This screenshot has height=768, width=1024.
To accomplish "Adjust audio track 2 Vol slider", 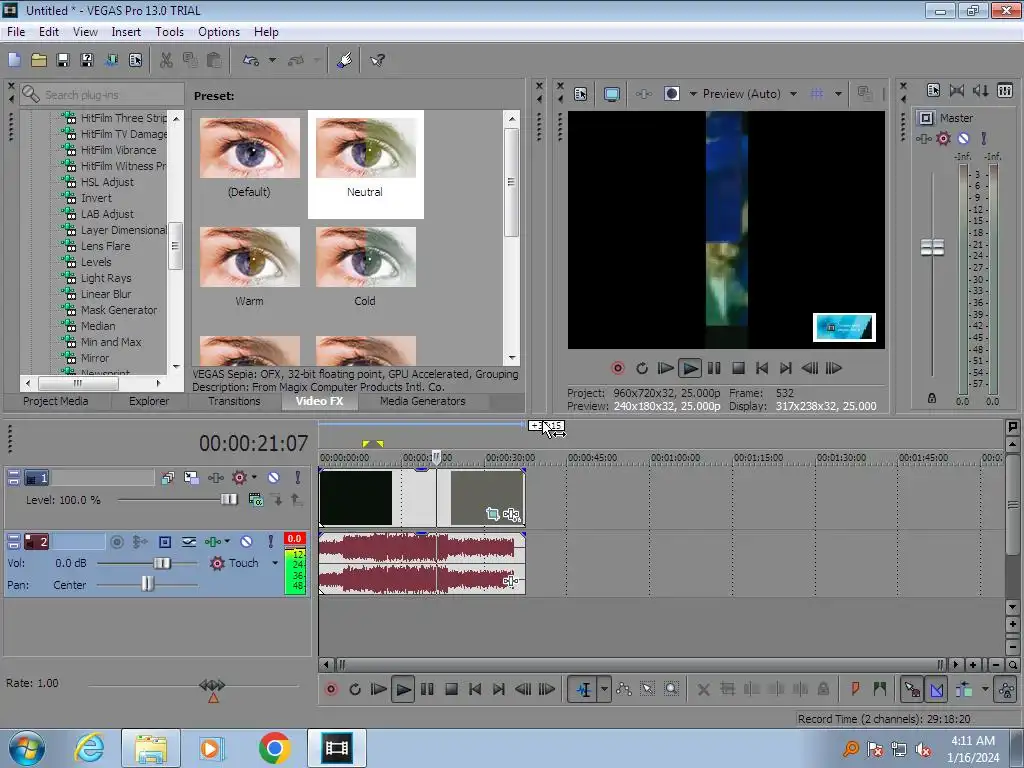I will pyautogui.click(x=162, y=563).
